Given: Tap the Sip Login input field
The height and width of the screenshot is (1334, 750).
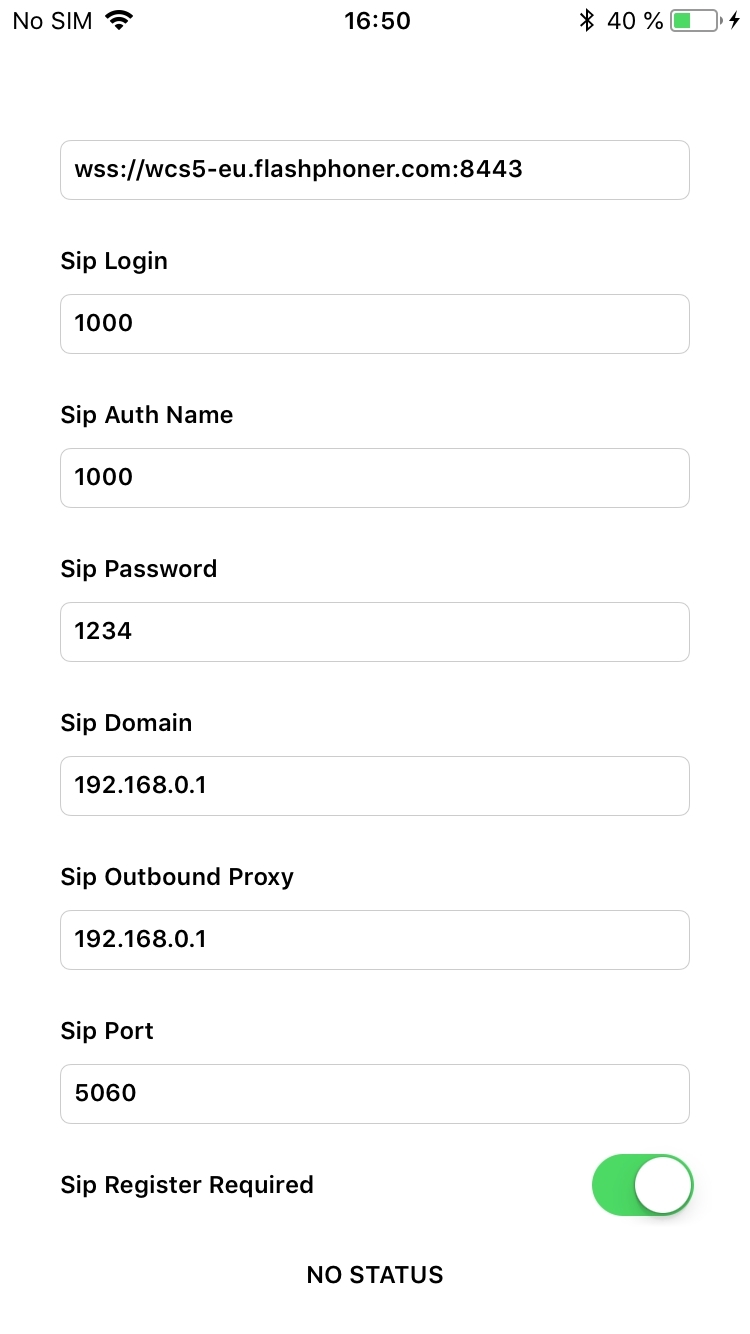Looking at the screenshot, I should tap(375, 324).
